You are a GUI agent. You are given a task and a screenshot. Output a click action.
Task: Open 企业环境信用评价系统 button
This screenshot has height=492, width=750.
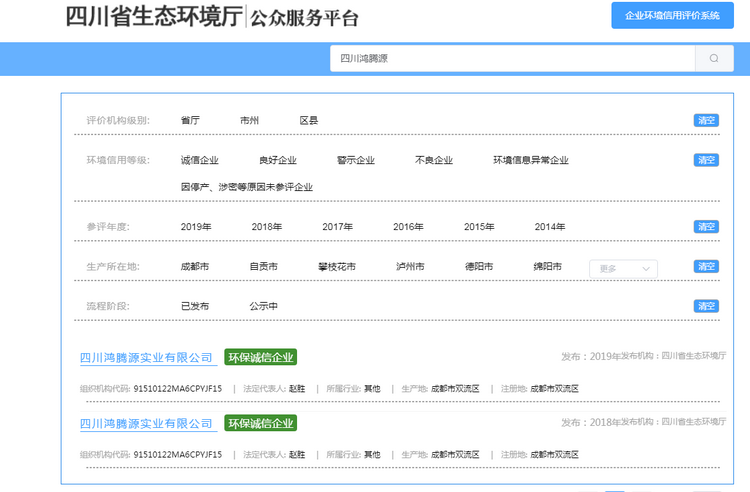671,16
